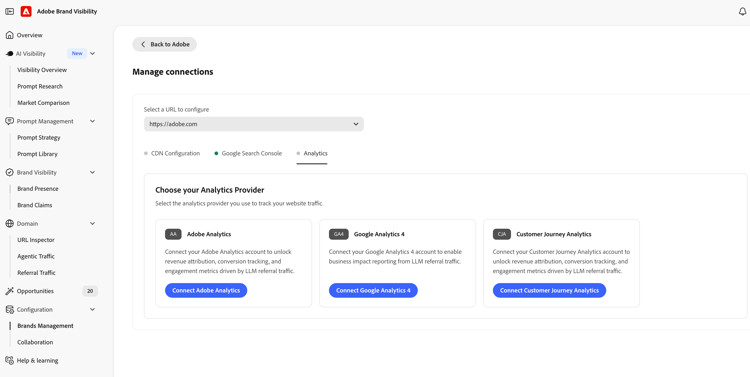This screenshot has width=750, height=377.
Task: Click the GA4 badge icon
Action: 339,234
